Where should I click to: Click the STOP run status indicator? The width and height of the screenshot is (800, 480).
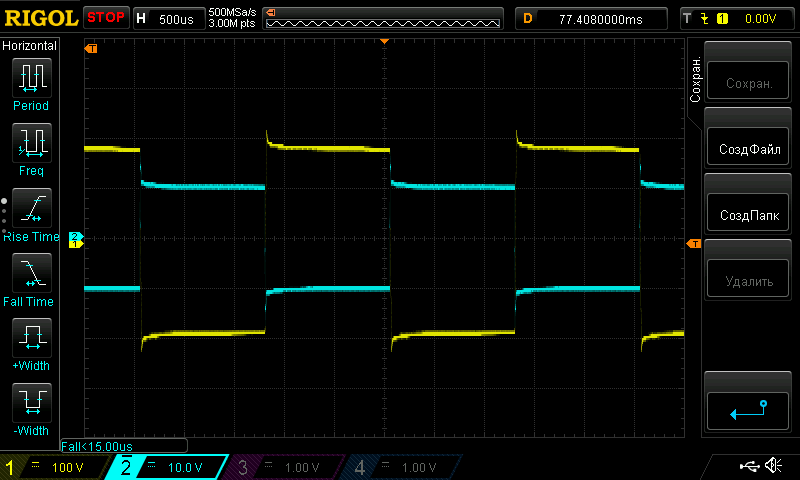coord(106,17)
